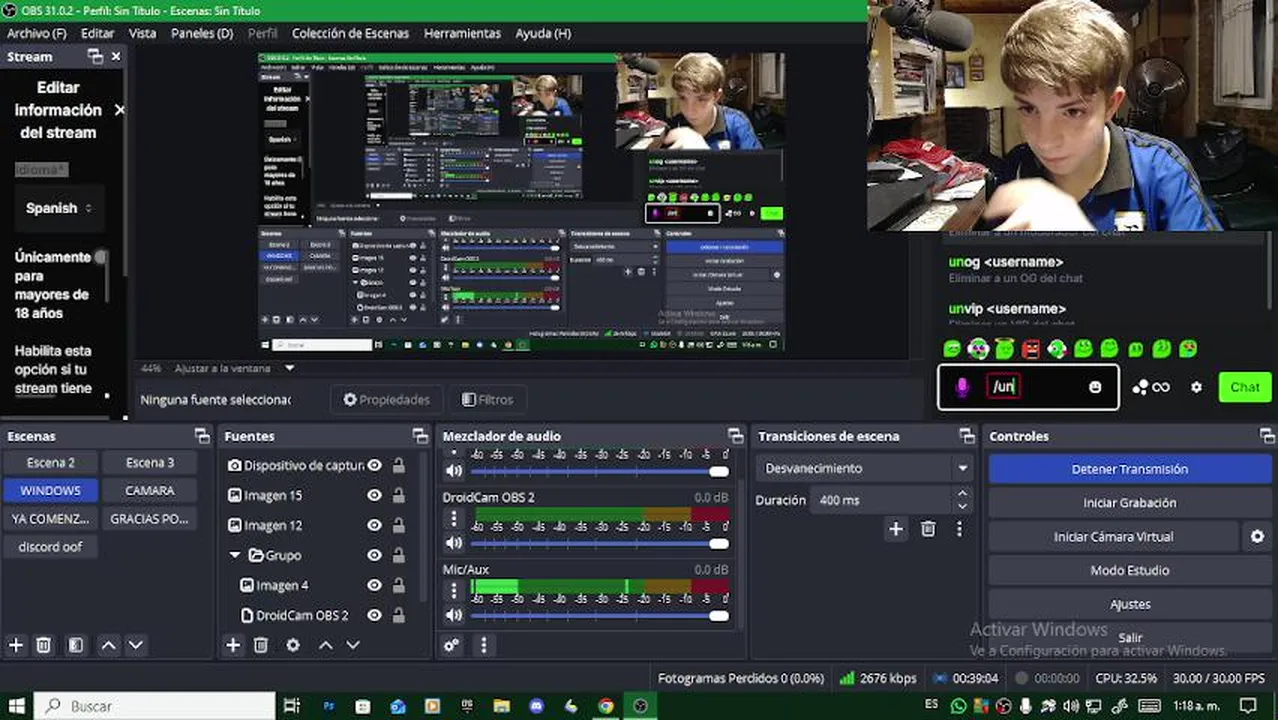Switch to the CAMARA scene

point(150,491)
